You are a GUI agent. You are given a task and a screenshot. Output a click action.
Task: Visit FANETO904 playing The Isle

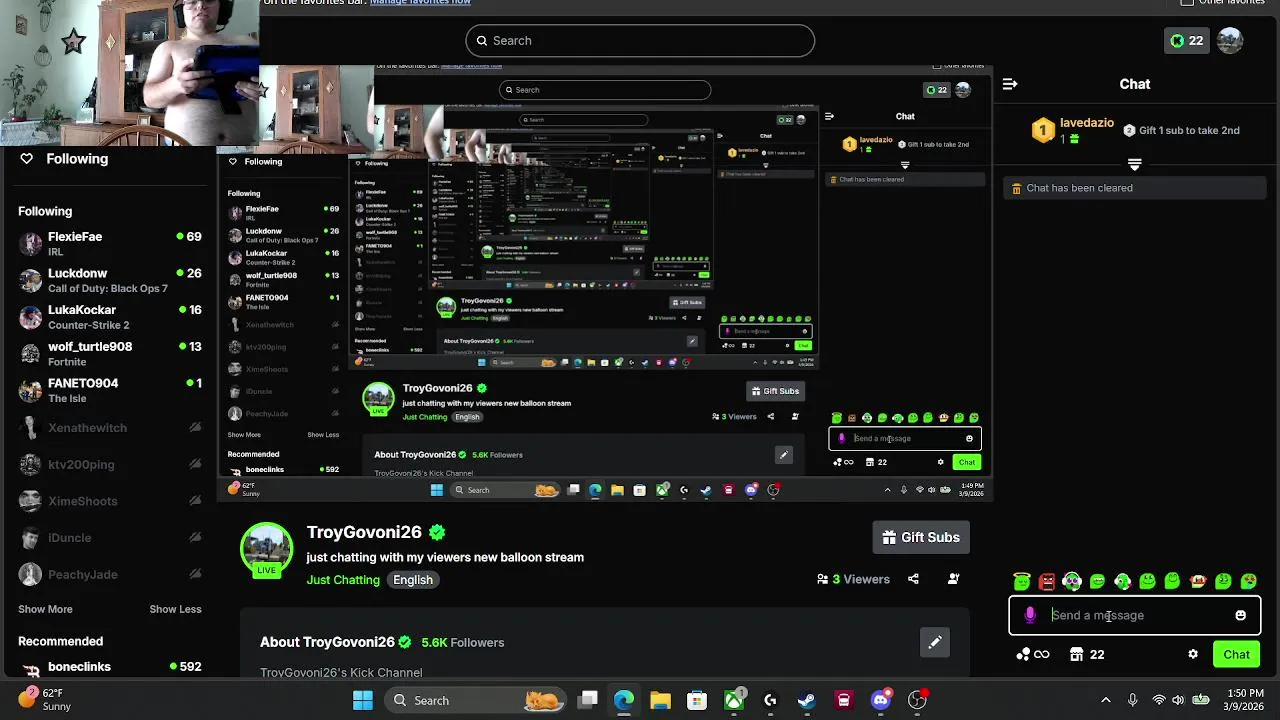click(x=110, y=390)
